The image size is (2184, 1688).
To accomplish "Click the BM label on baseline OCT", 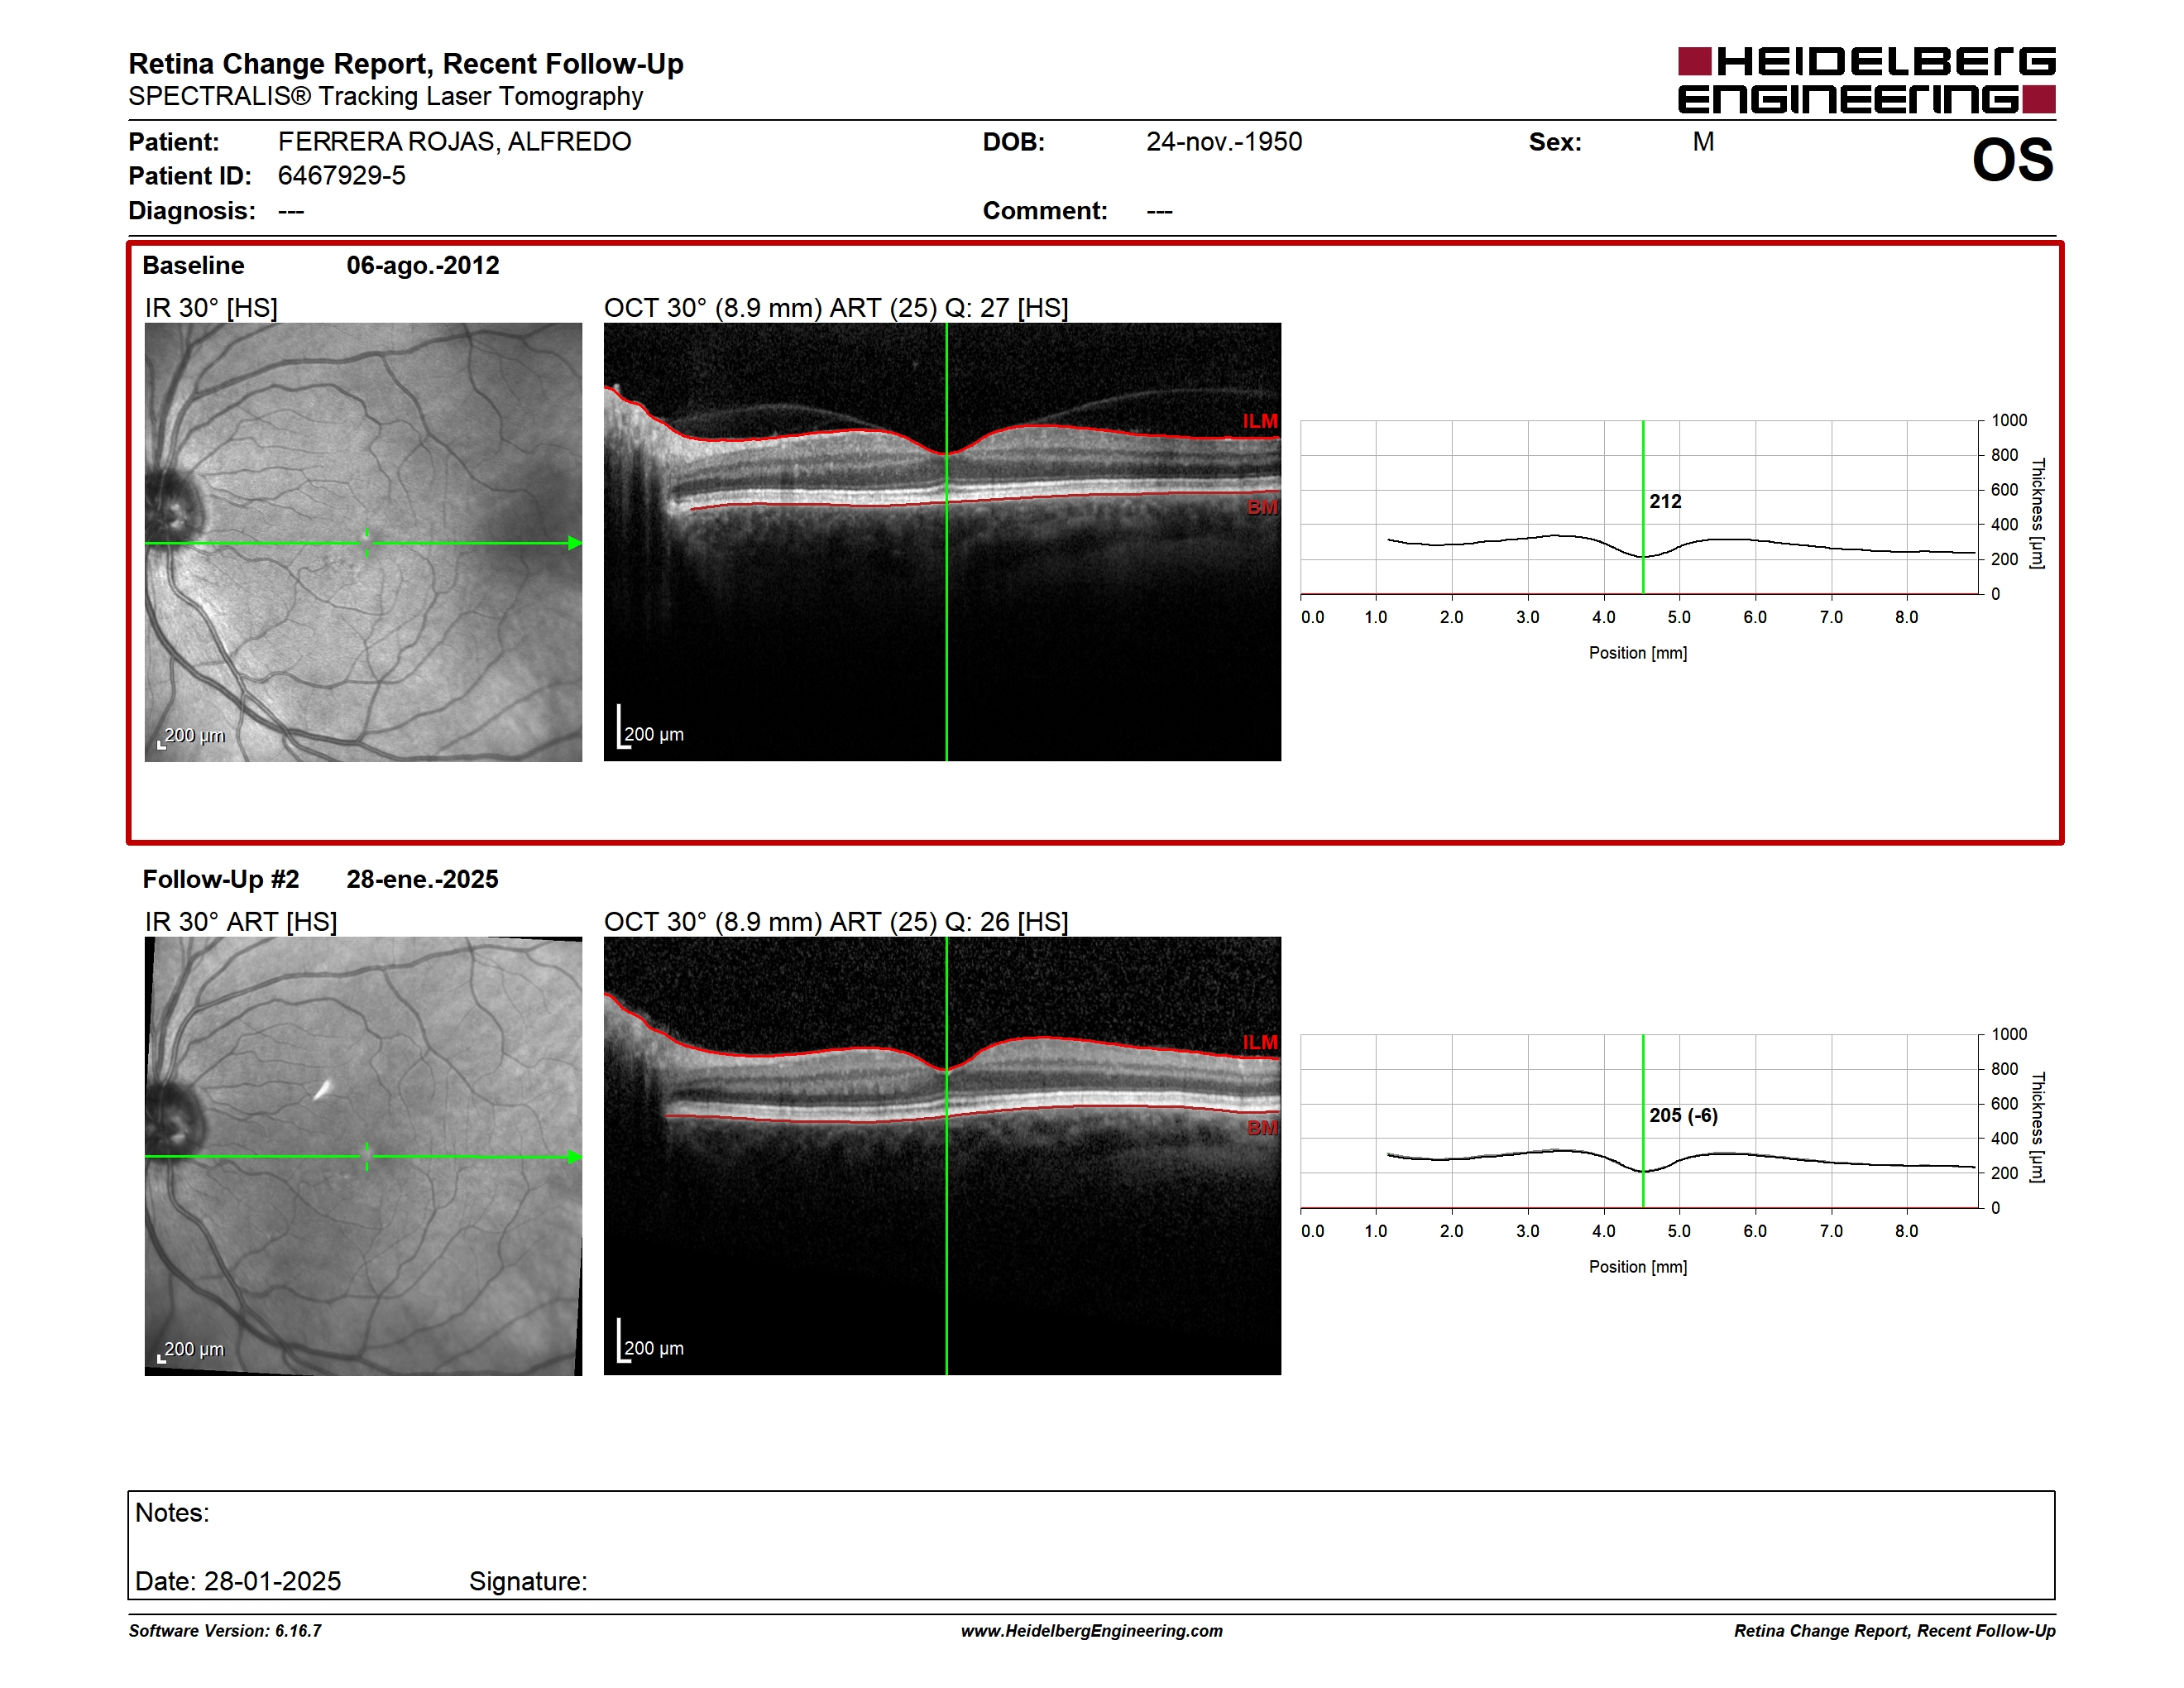I will (x=1262, y=507).
